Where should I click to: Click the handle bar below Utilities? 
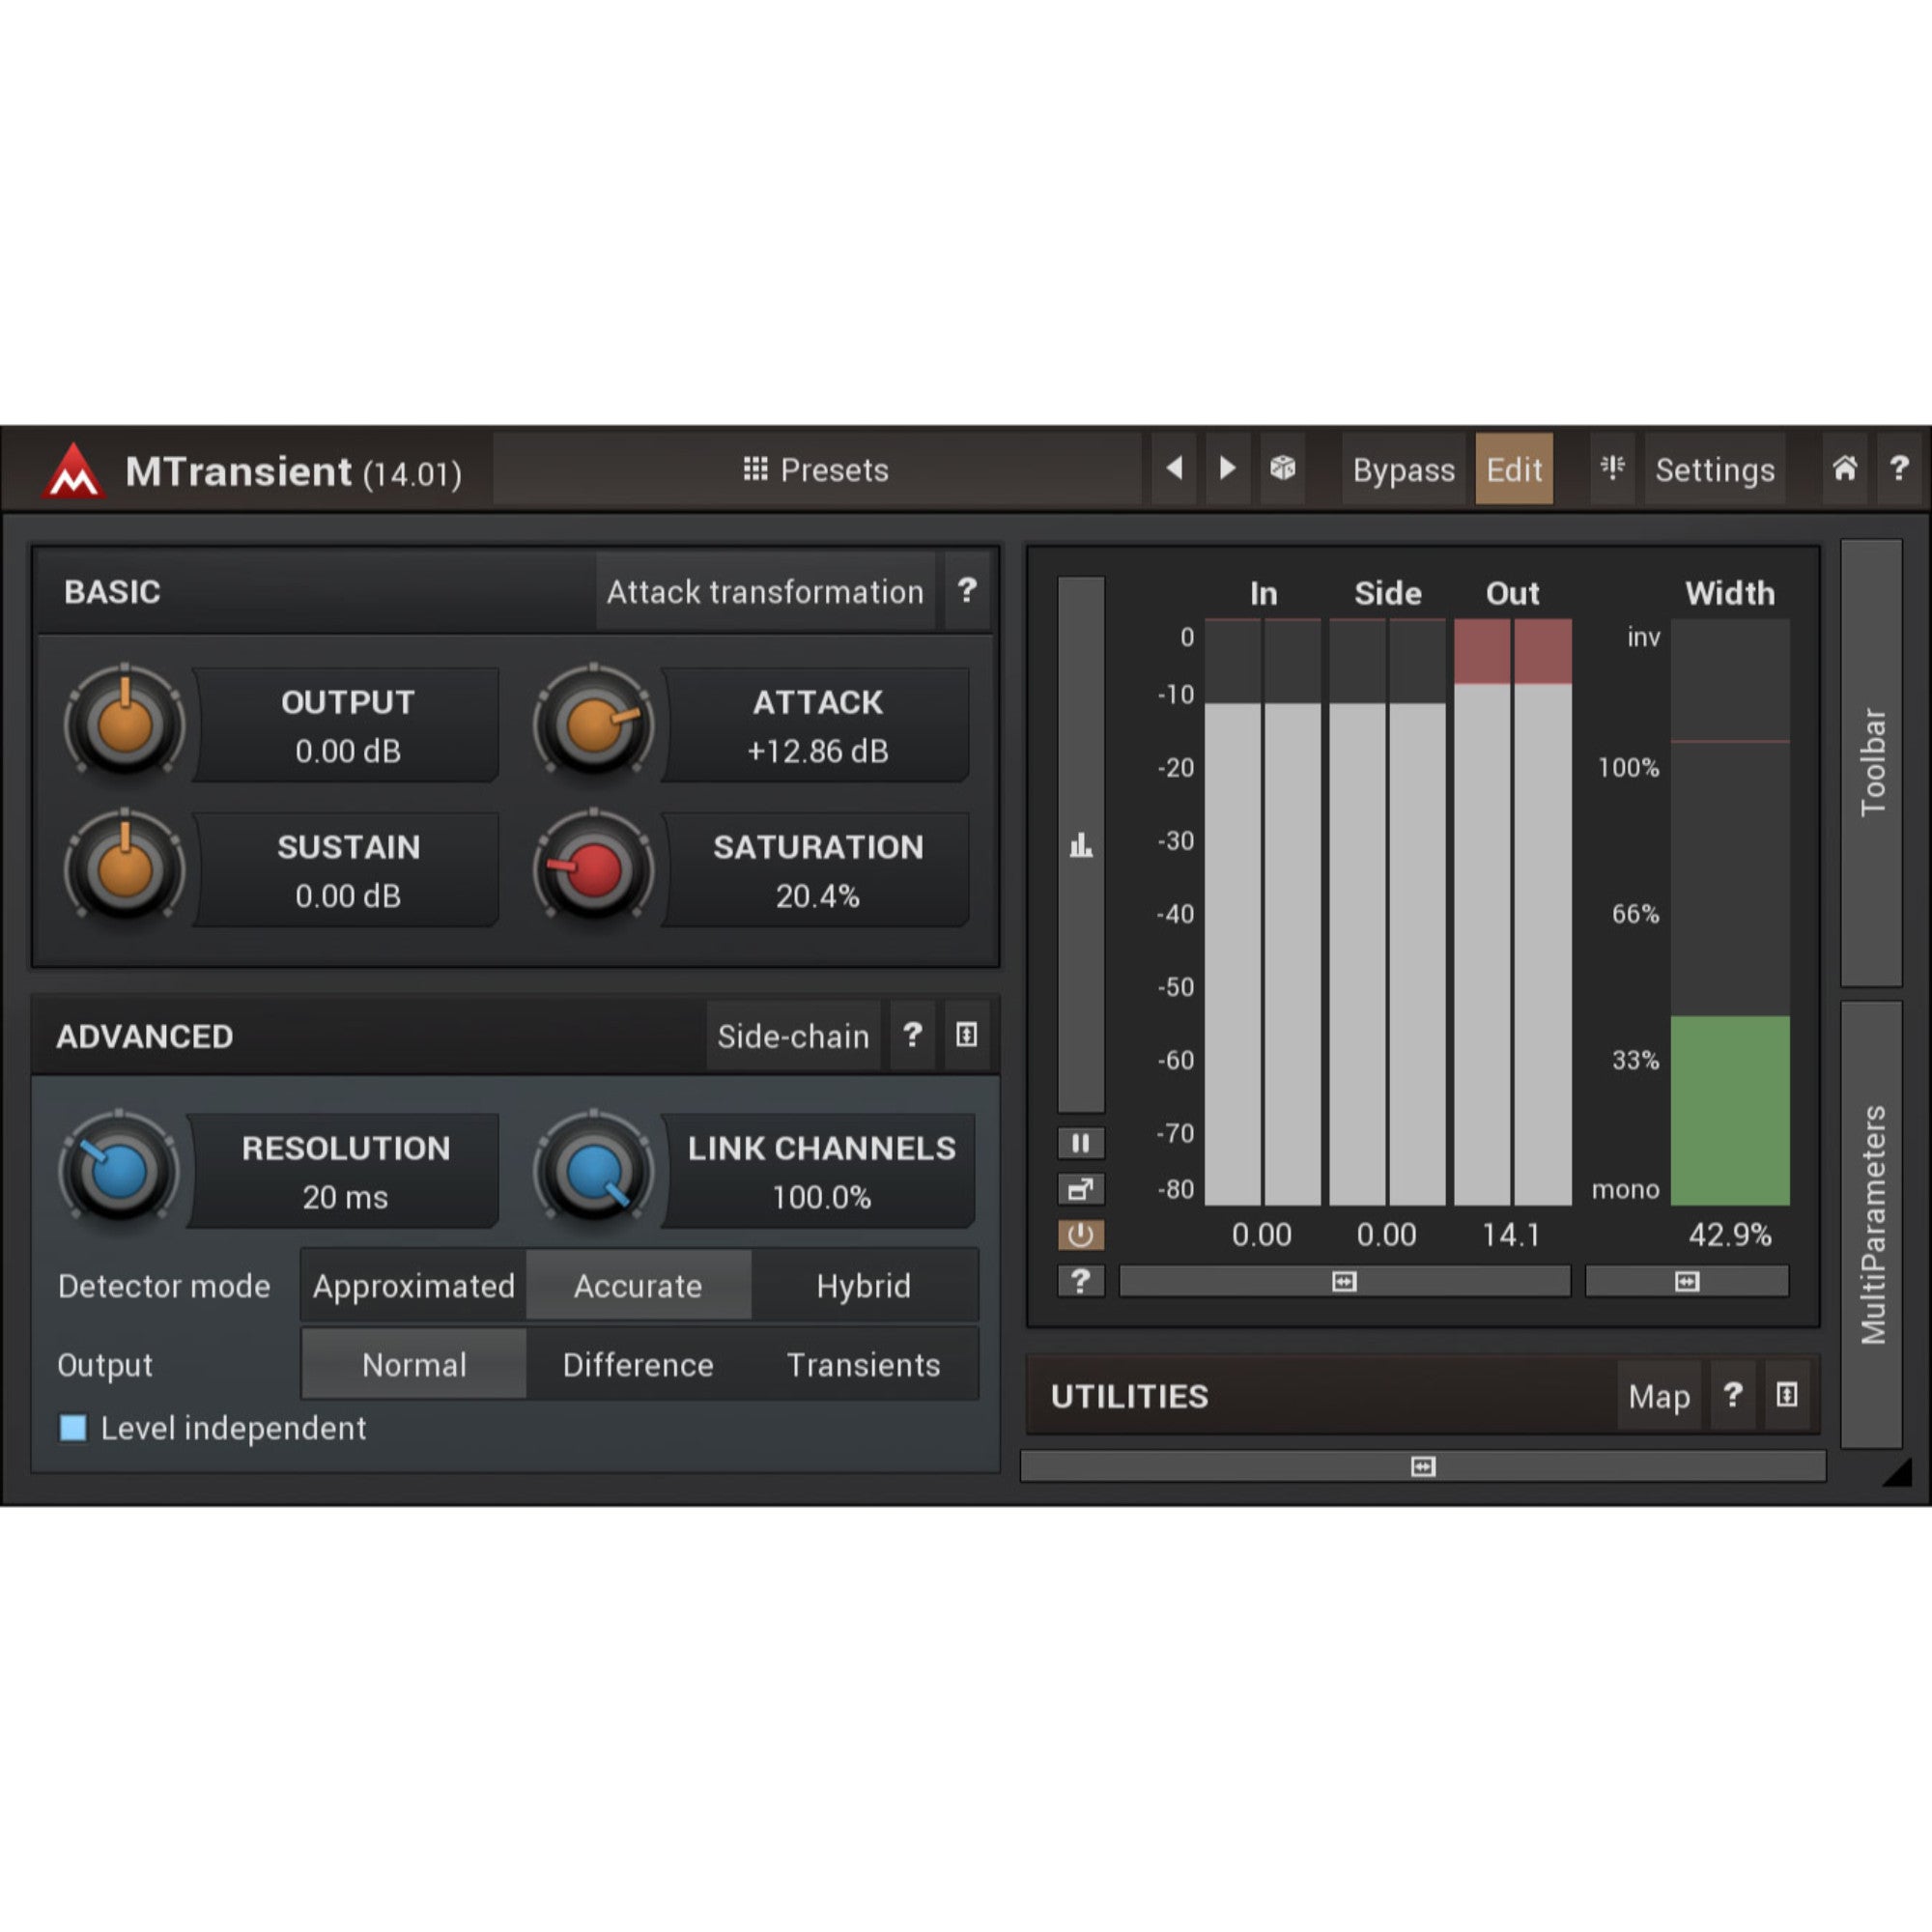tap(1423, 1466)
